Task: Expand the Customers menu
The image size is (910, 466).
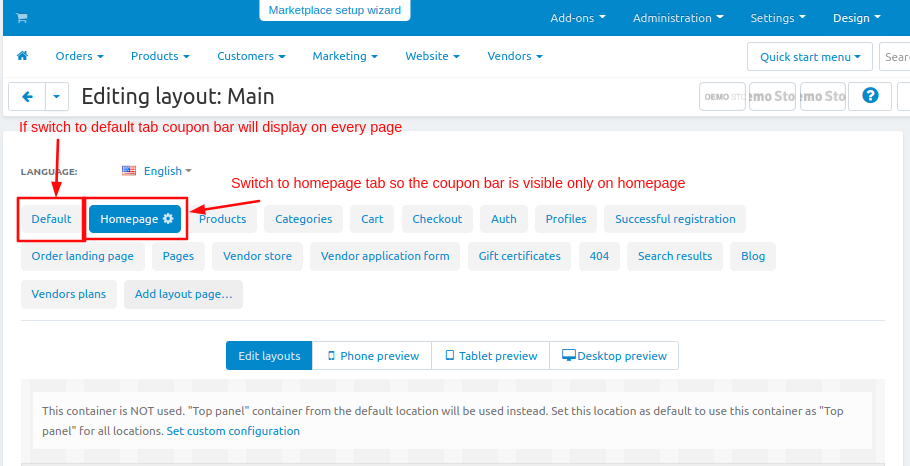Action: coord(251,56)
